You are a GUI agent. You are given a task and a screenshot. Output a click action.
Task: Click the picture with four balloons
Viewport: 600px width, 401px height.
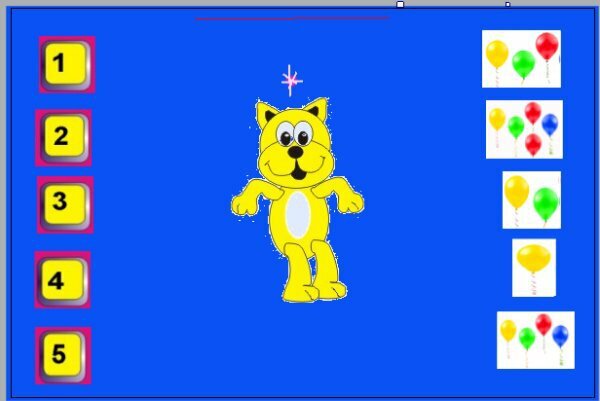click(x=536, y=340)
